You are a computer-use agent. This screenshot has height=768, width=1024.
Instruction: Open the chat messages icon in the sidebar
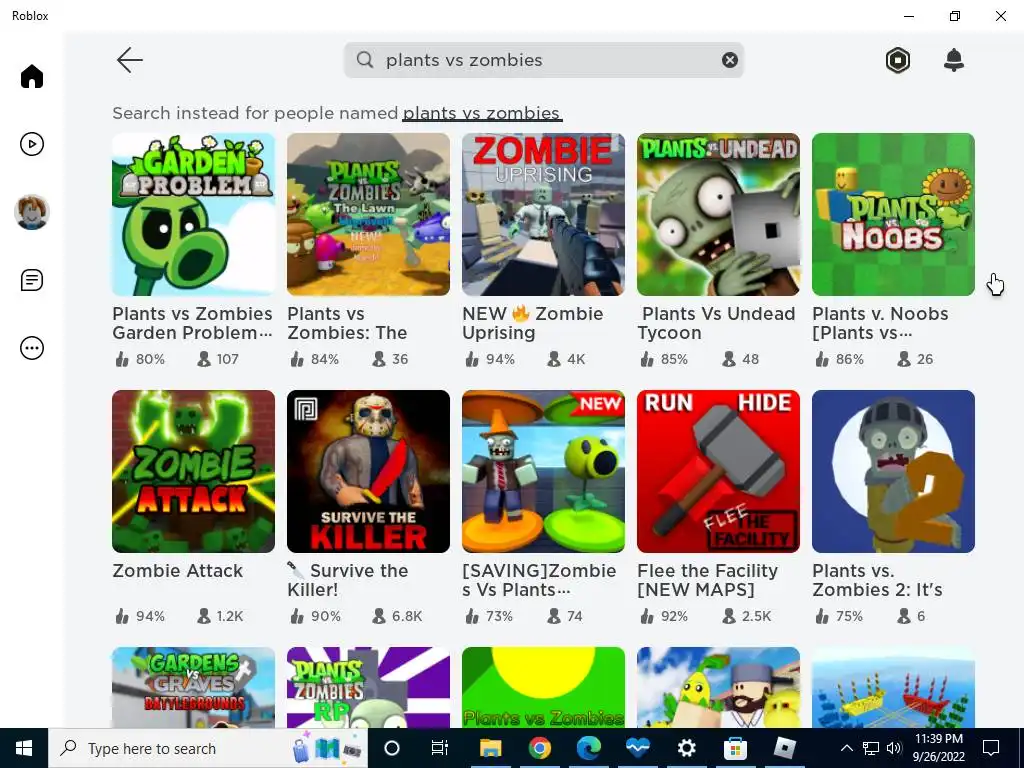[x=32, y=280]
